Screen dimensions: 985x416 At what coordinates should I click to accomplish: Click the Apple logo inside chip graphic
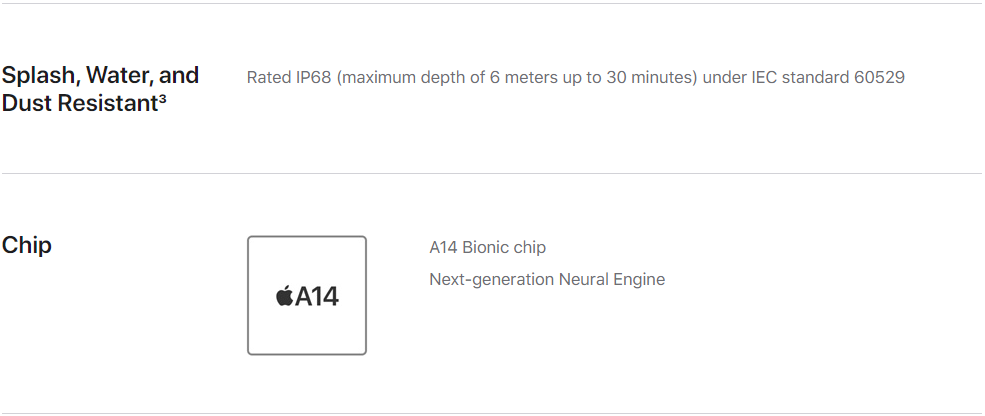(x=284, y=295)
